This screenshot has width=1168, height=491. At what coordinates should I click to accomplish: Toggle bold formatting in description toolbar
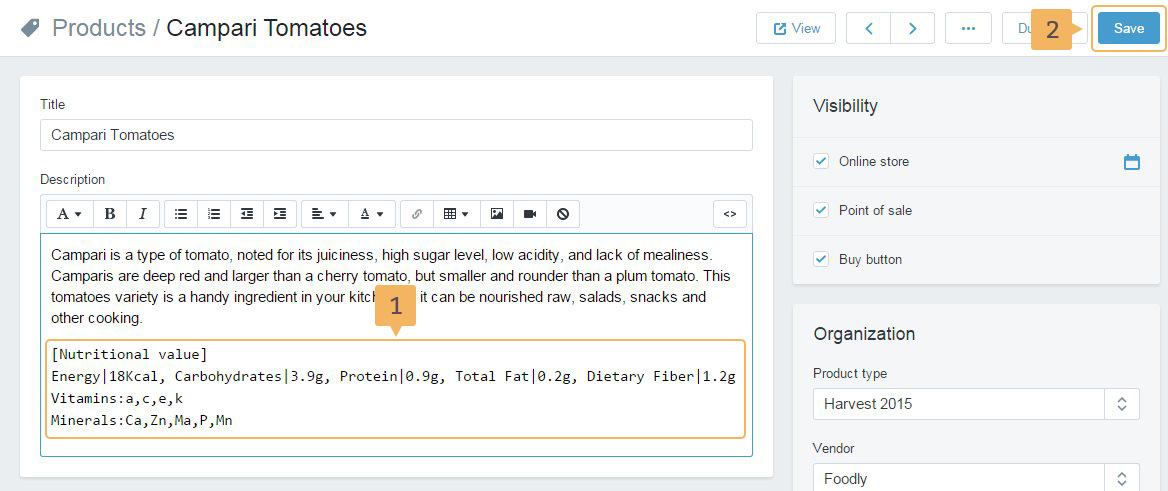pyautogui.click(x=110, y=214)
